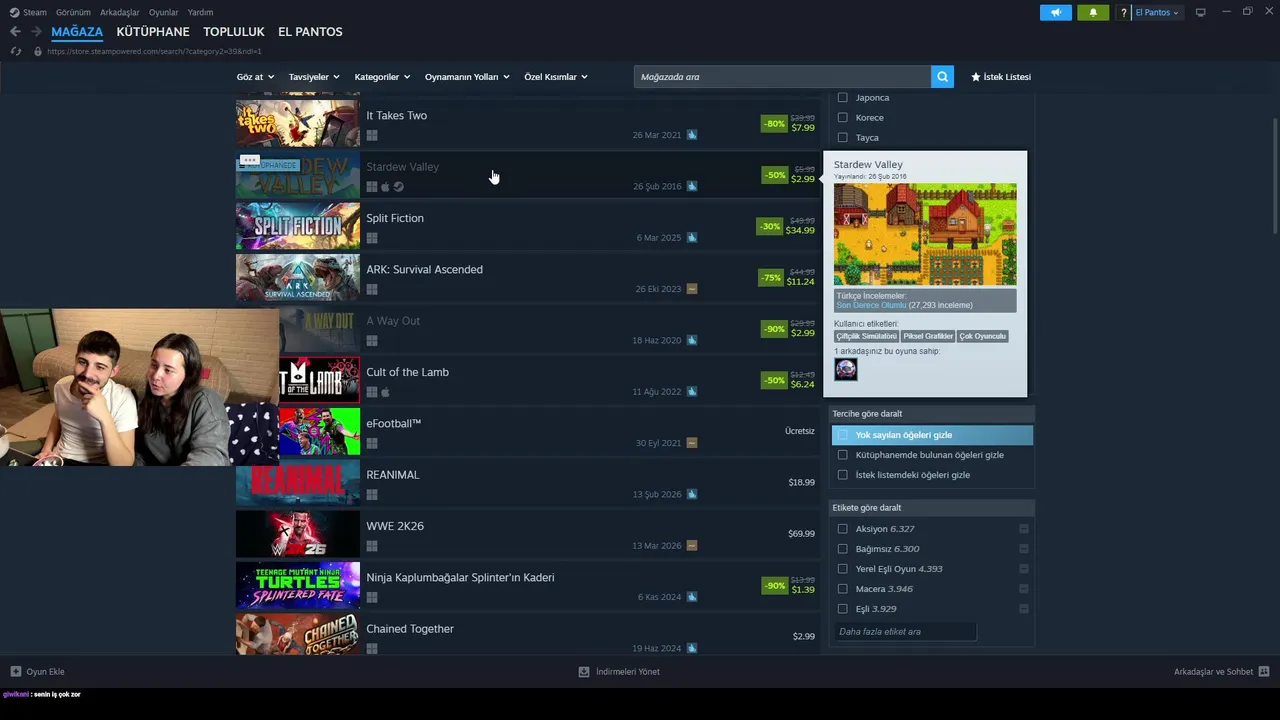
Task: Expand the Özel Kısımlar dropdown
Action: 556,77
